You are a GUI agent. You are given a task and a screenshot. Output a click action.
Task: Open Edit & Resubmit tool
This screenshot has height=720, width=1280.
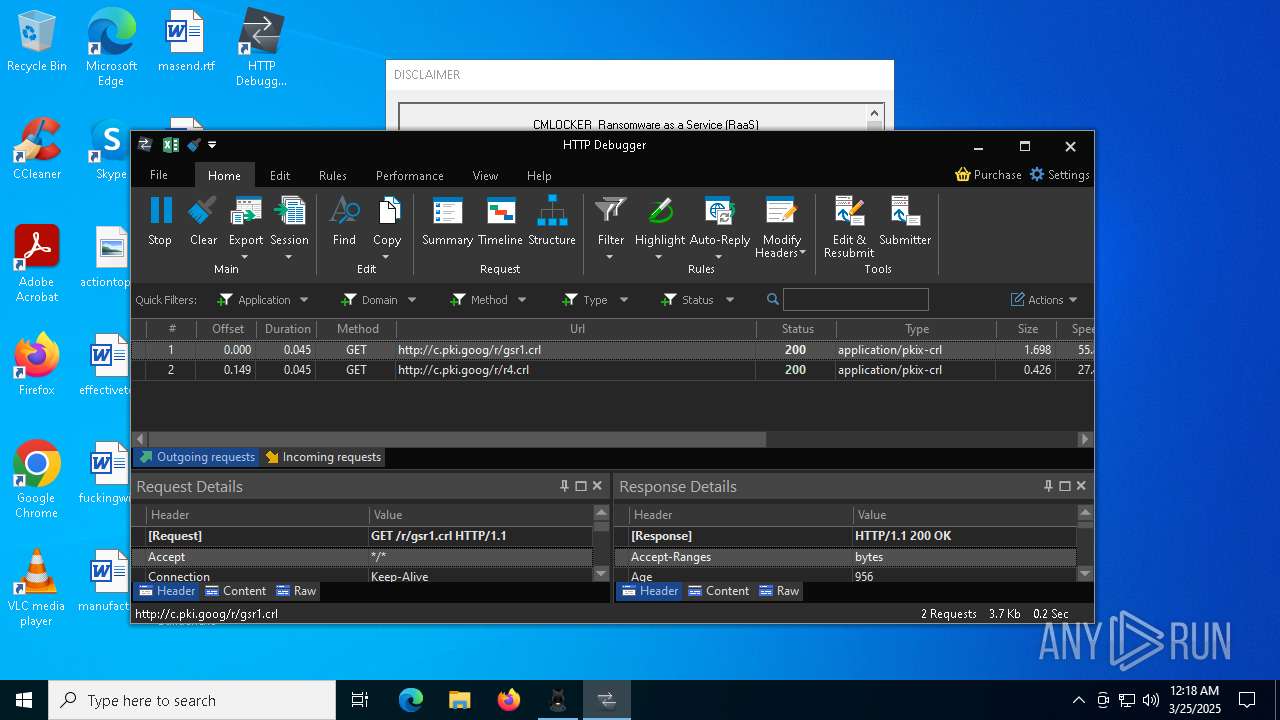[849, 227]
